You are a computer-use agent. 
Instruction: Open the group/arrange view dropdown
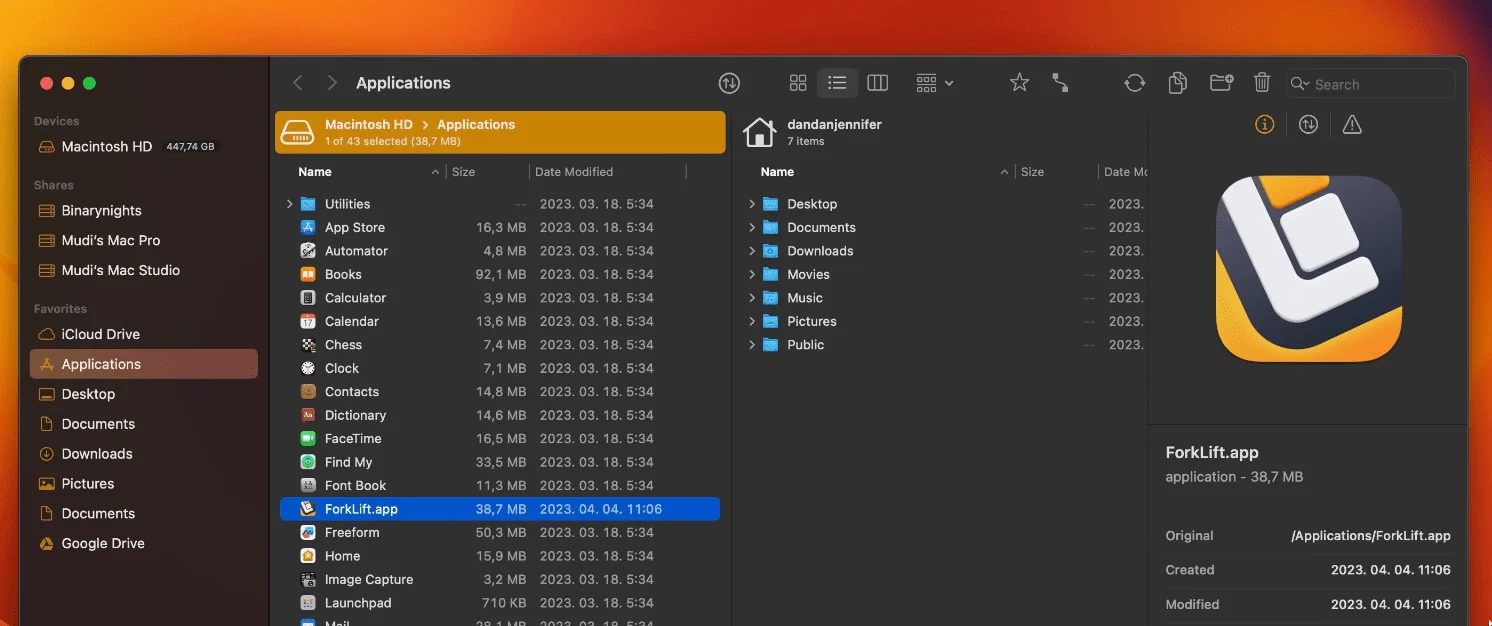(x=934, y=83)
